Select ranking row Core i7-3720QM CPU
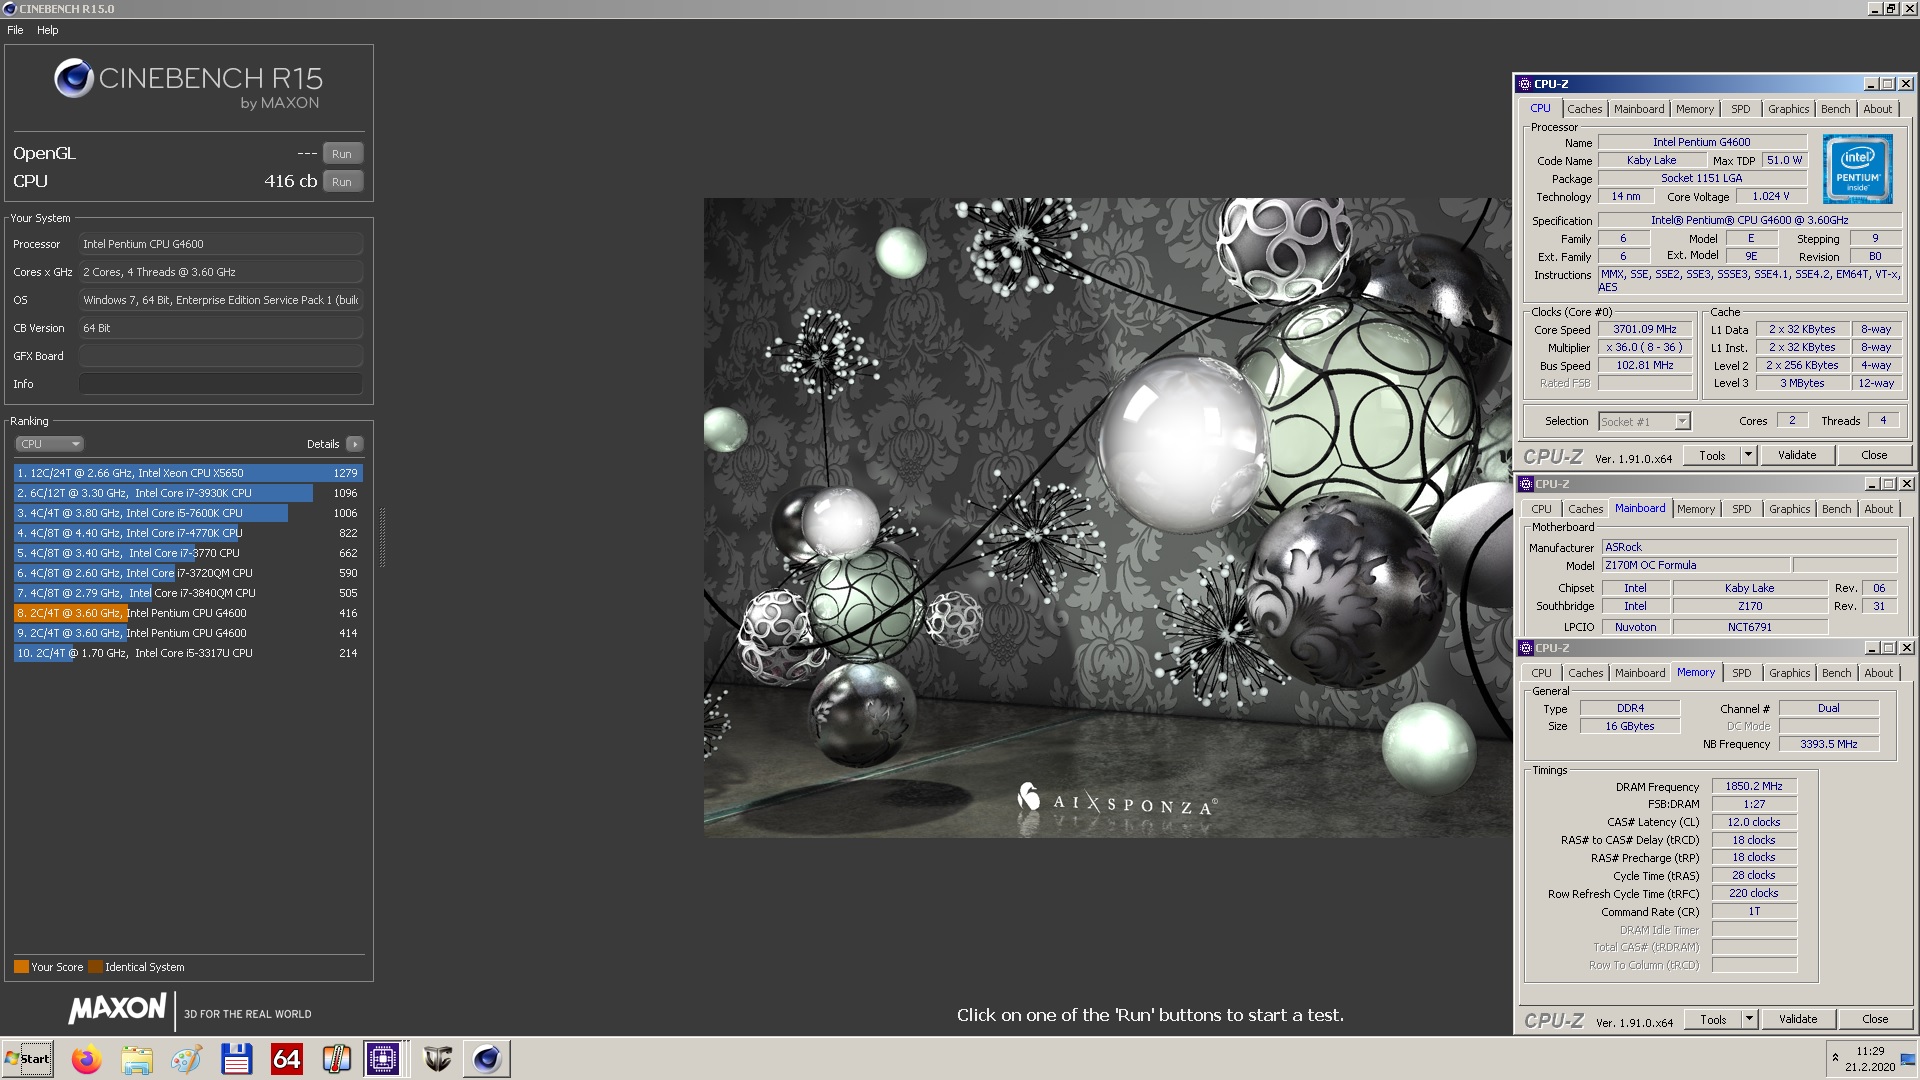The width and height of the screenshot is (1920, 1080). click(x=188, y=573)
